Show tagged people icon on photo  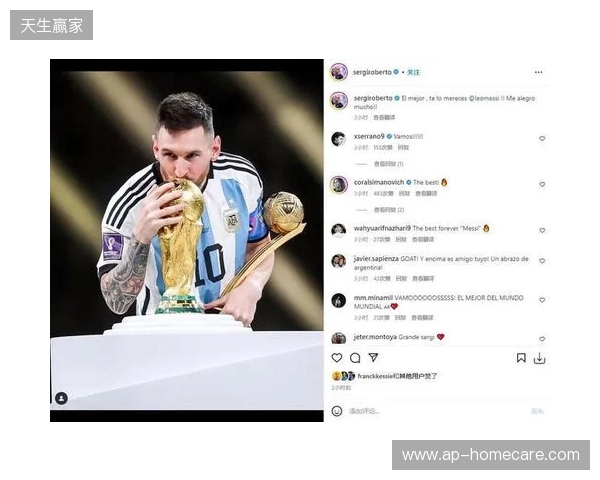click(x=61, y=398)
